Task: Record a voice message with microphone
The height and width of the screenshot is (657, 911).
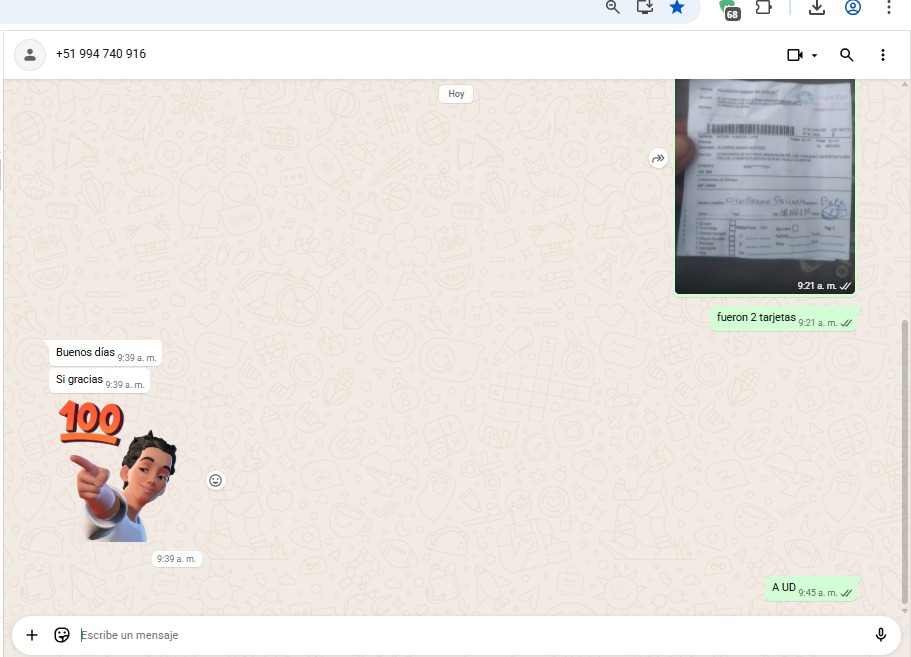Action: (881, 635)
